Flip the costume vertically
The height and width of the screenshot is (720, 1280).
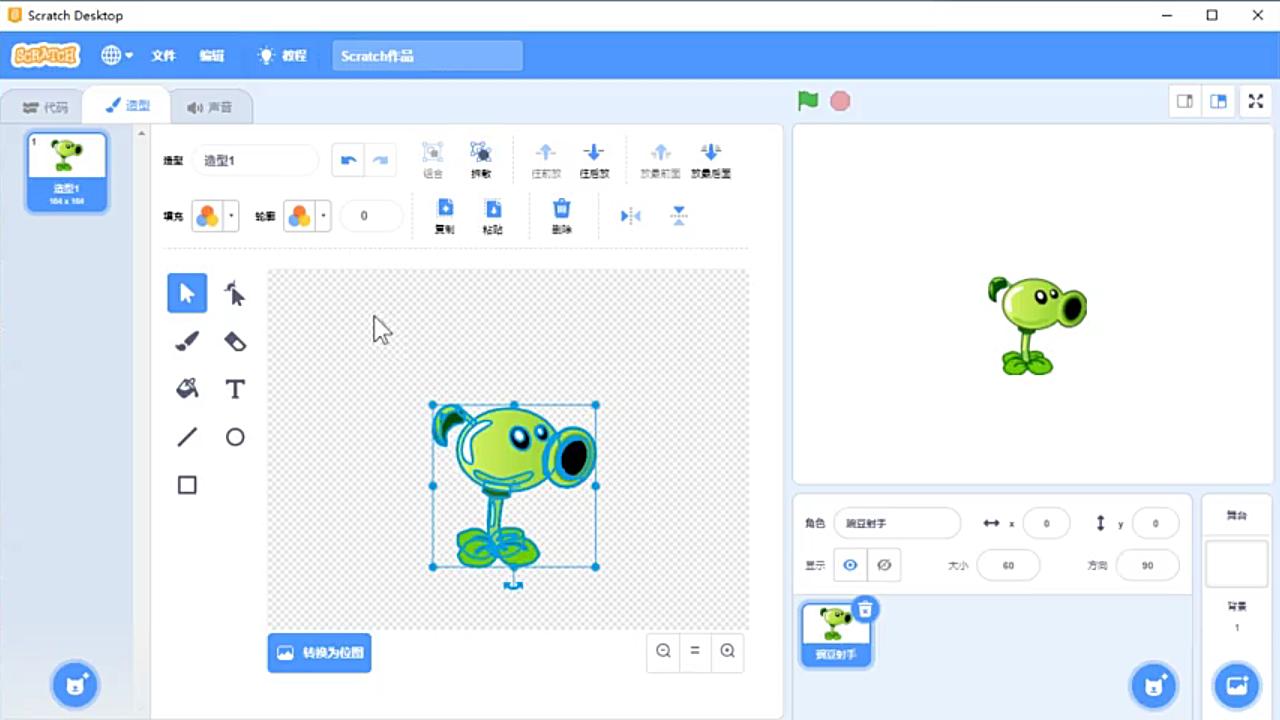tap(679, 216)
